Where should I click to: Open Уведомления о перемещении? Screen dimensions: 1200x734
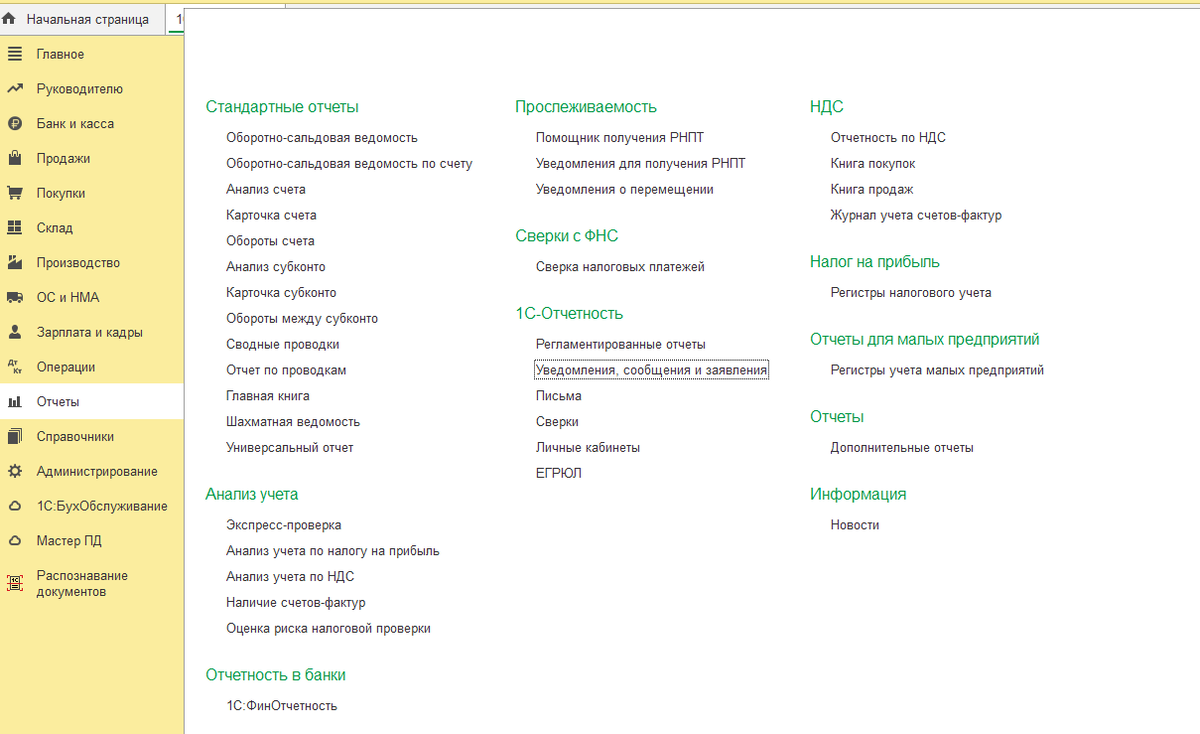(x=625, y=189)
